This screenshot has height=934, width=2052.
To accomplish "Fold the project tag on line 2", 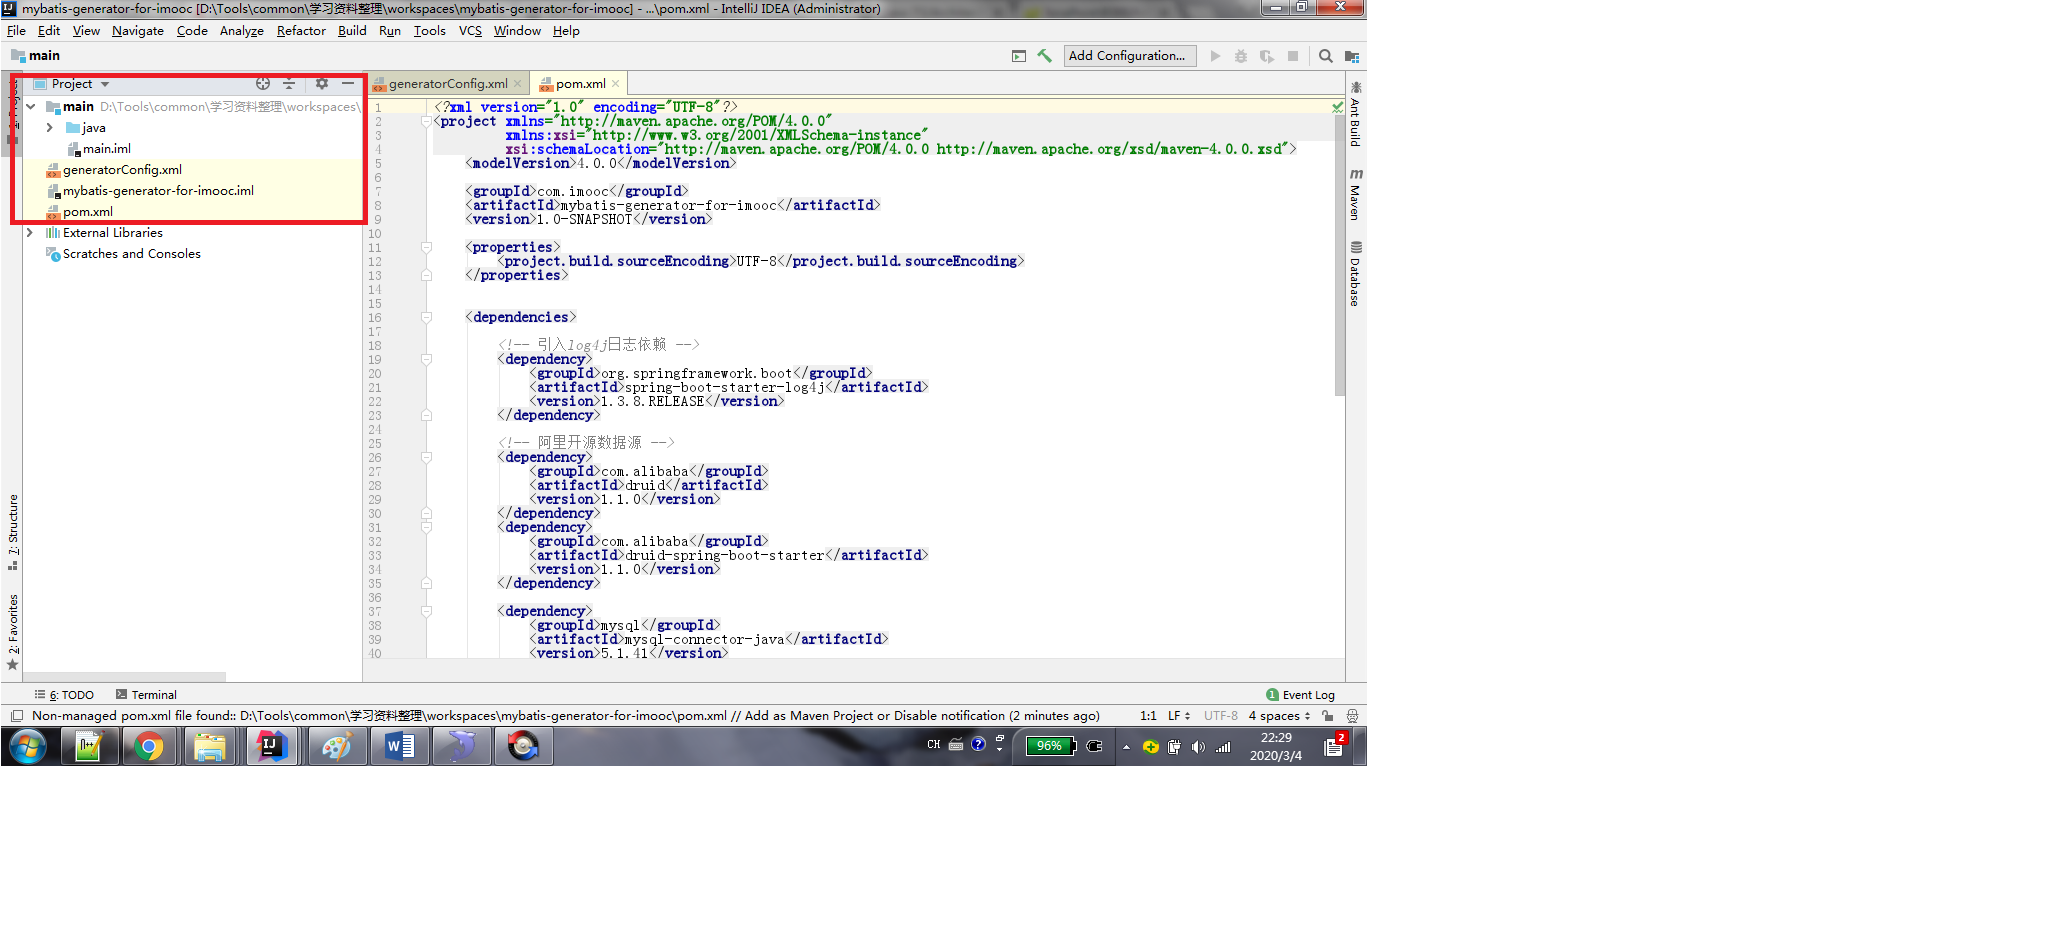I will pyautogui.click(x=426, y=121).
